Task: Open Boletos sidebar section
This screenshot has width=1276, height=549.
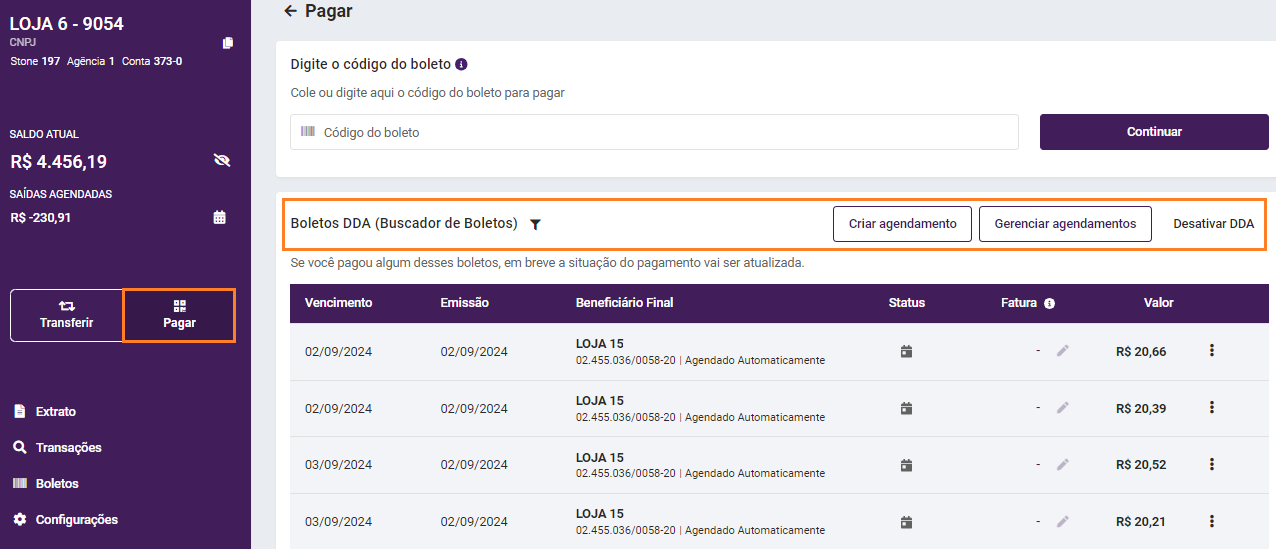Action: tap(57, 483)
